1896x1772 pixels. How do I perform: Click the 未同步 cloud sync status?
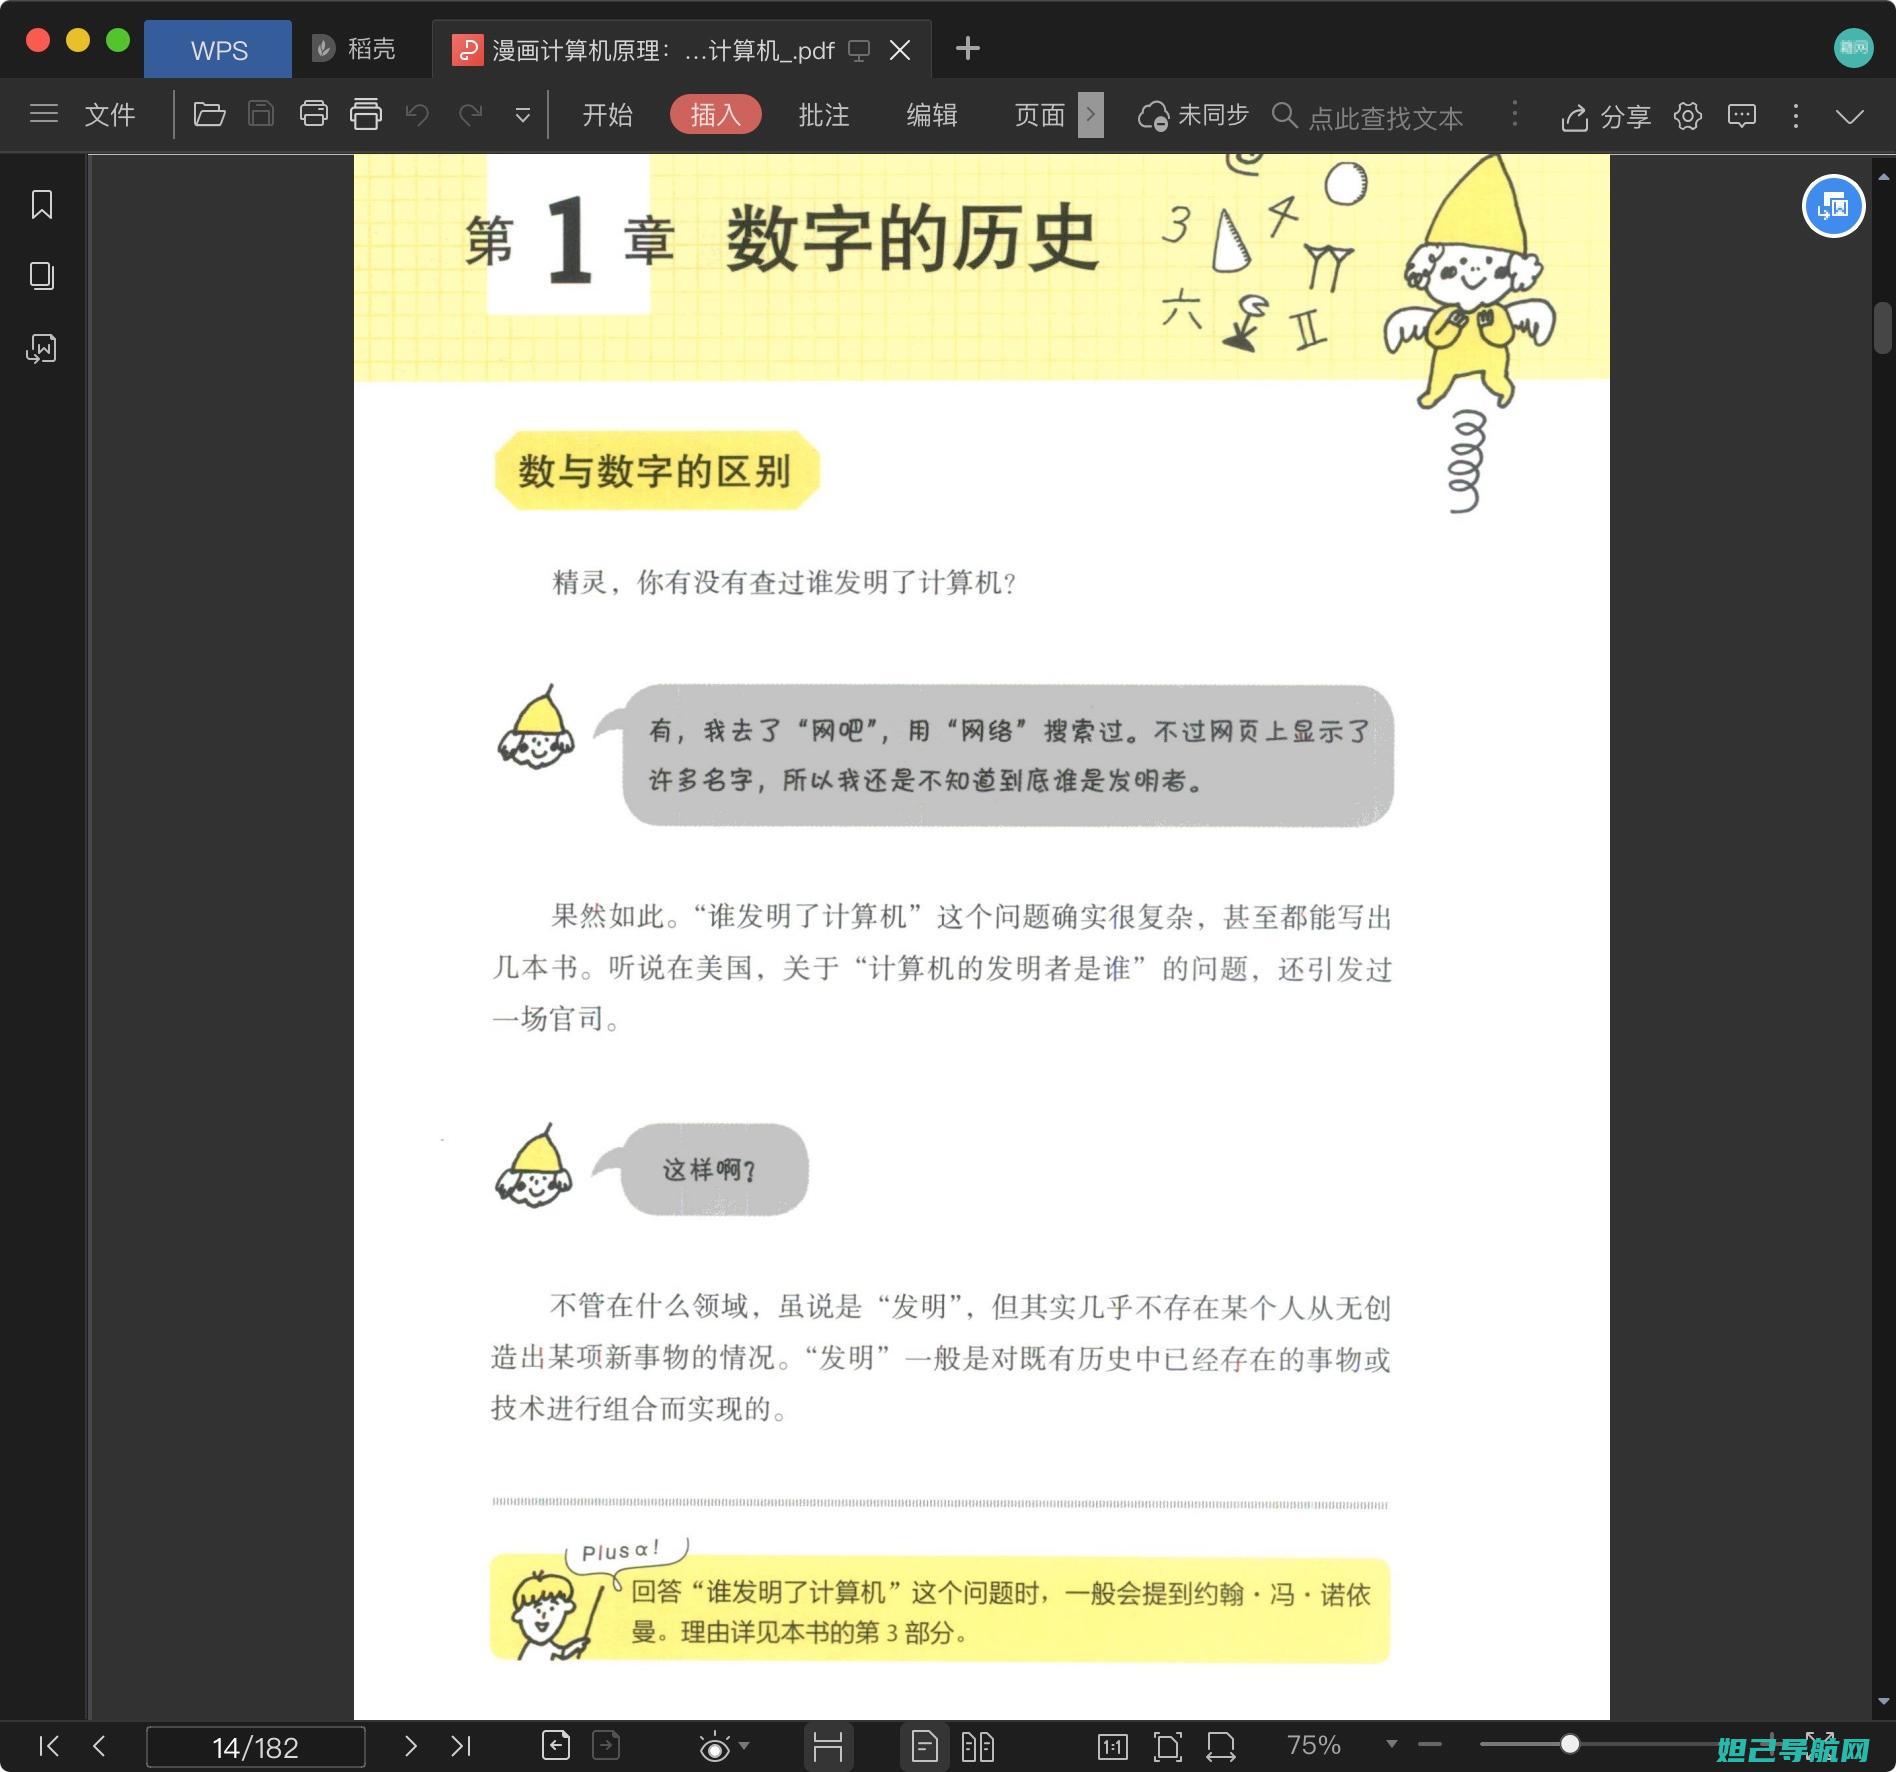1194,116
